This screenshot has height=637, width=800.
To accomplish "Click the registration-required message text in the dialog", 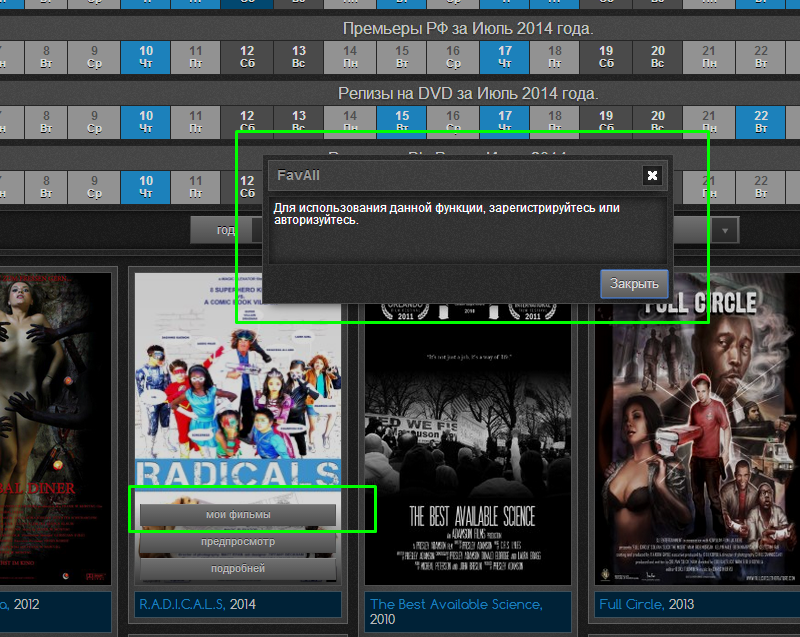I will (x=446, y=214).
